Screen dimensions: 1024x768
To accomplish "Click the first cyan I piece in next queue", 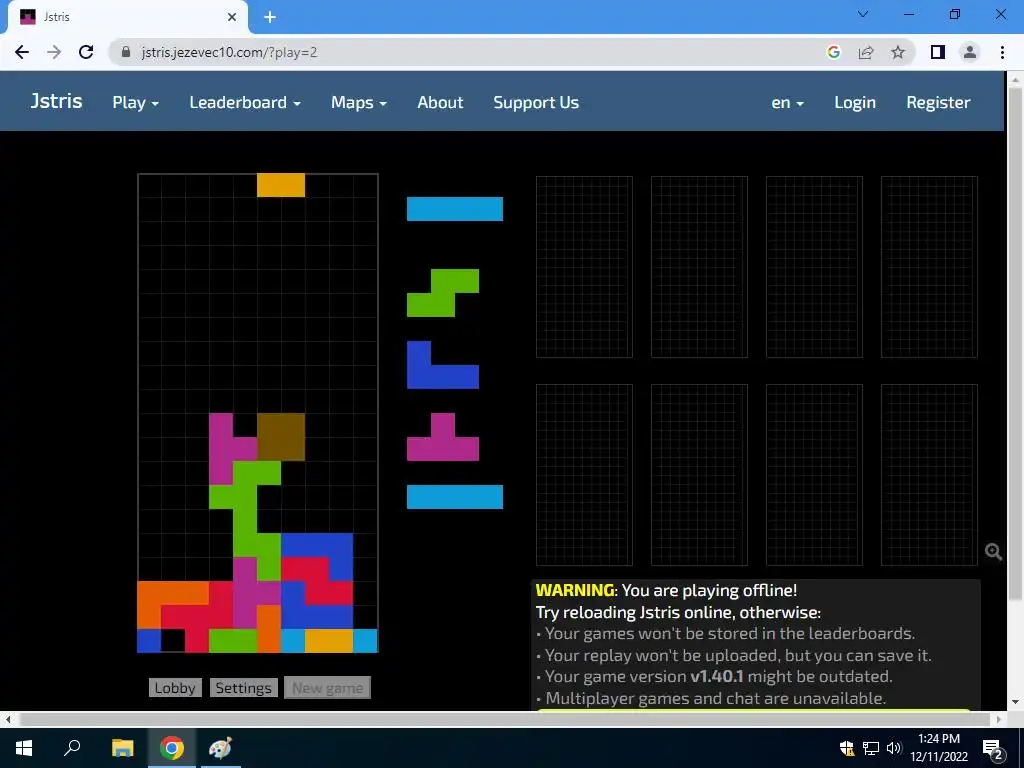I will 455,209.
